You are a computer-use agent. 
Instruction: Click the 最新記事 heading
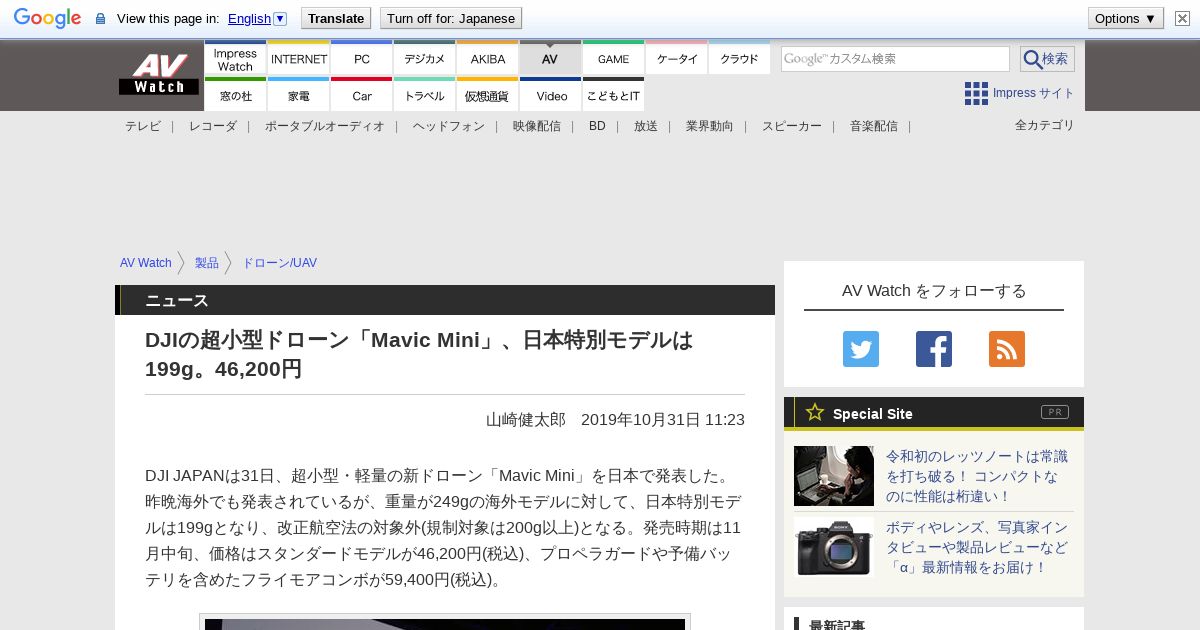pyautogui.click(x=837, y=625)
